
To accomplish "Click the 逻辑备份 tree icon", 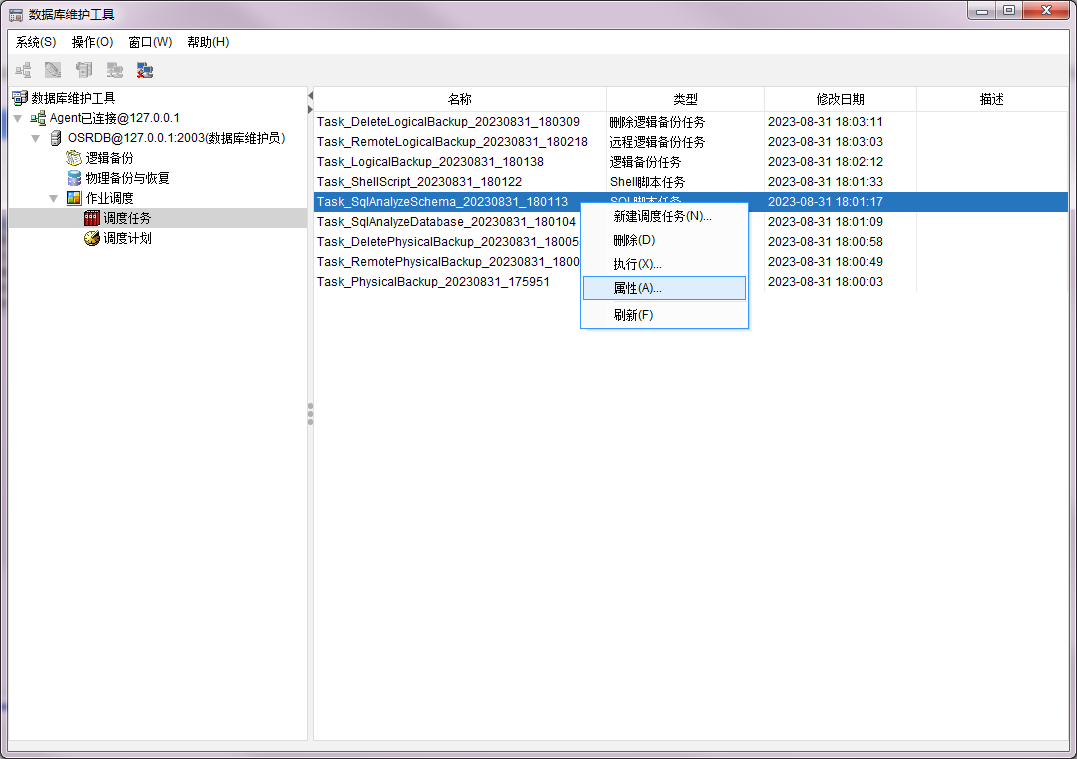I will point(74,158).
